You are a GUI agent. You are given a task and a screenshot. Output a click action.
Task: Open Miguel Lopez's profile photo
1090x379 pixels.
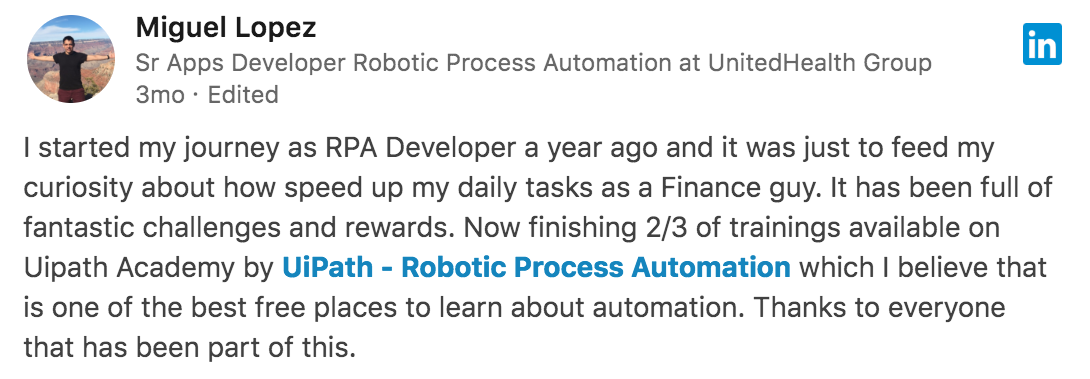pos(71,60)
